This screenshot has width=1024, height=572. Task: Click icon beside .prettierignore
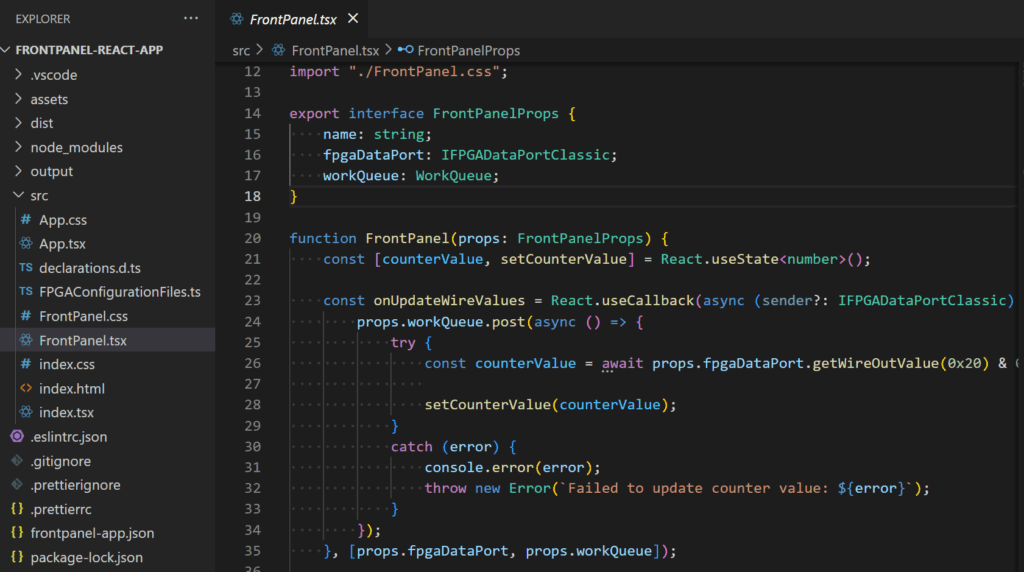coord(17,485)
